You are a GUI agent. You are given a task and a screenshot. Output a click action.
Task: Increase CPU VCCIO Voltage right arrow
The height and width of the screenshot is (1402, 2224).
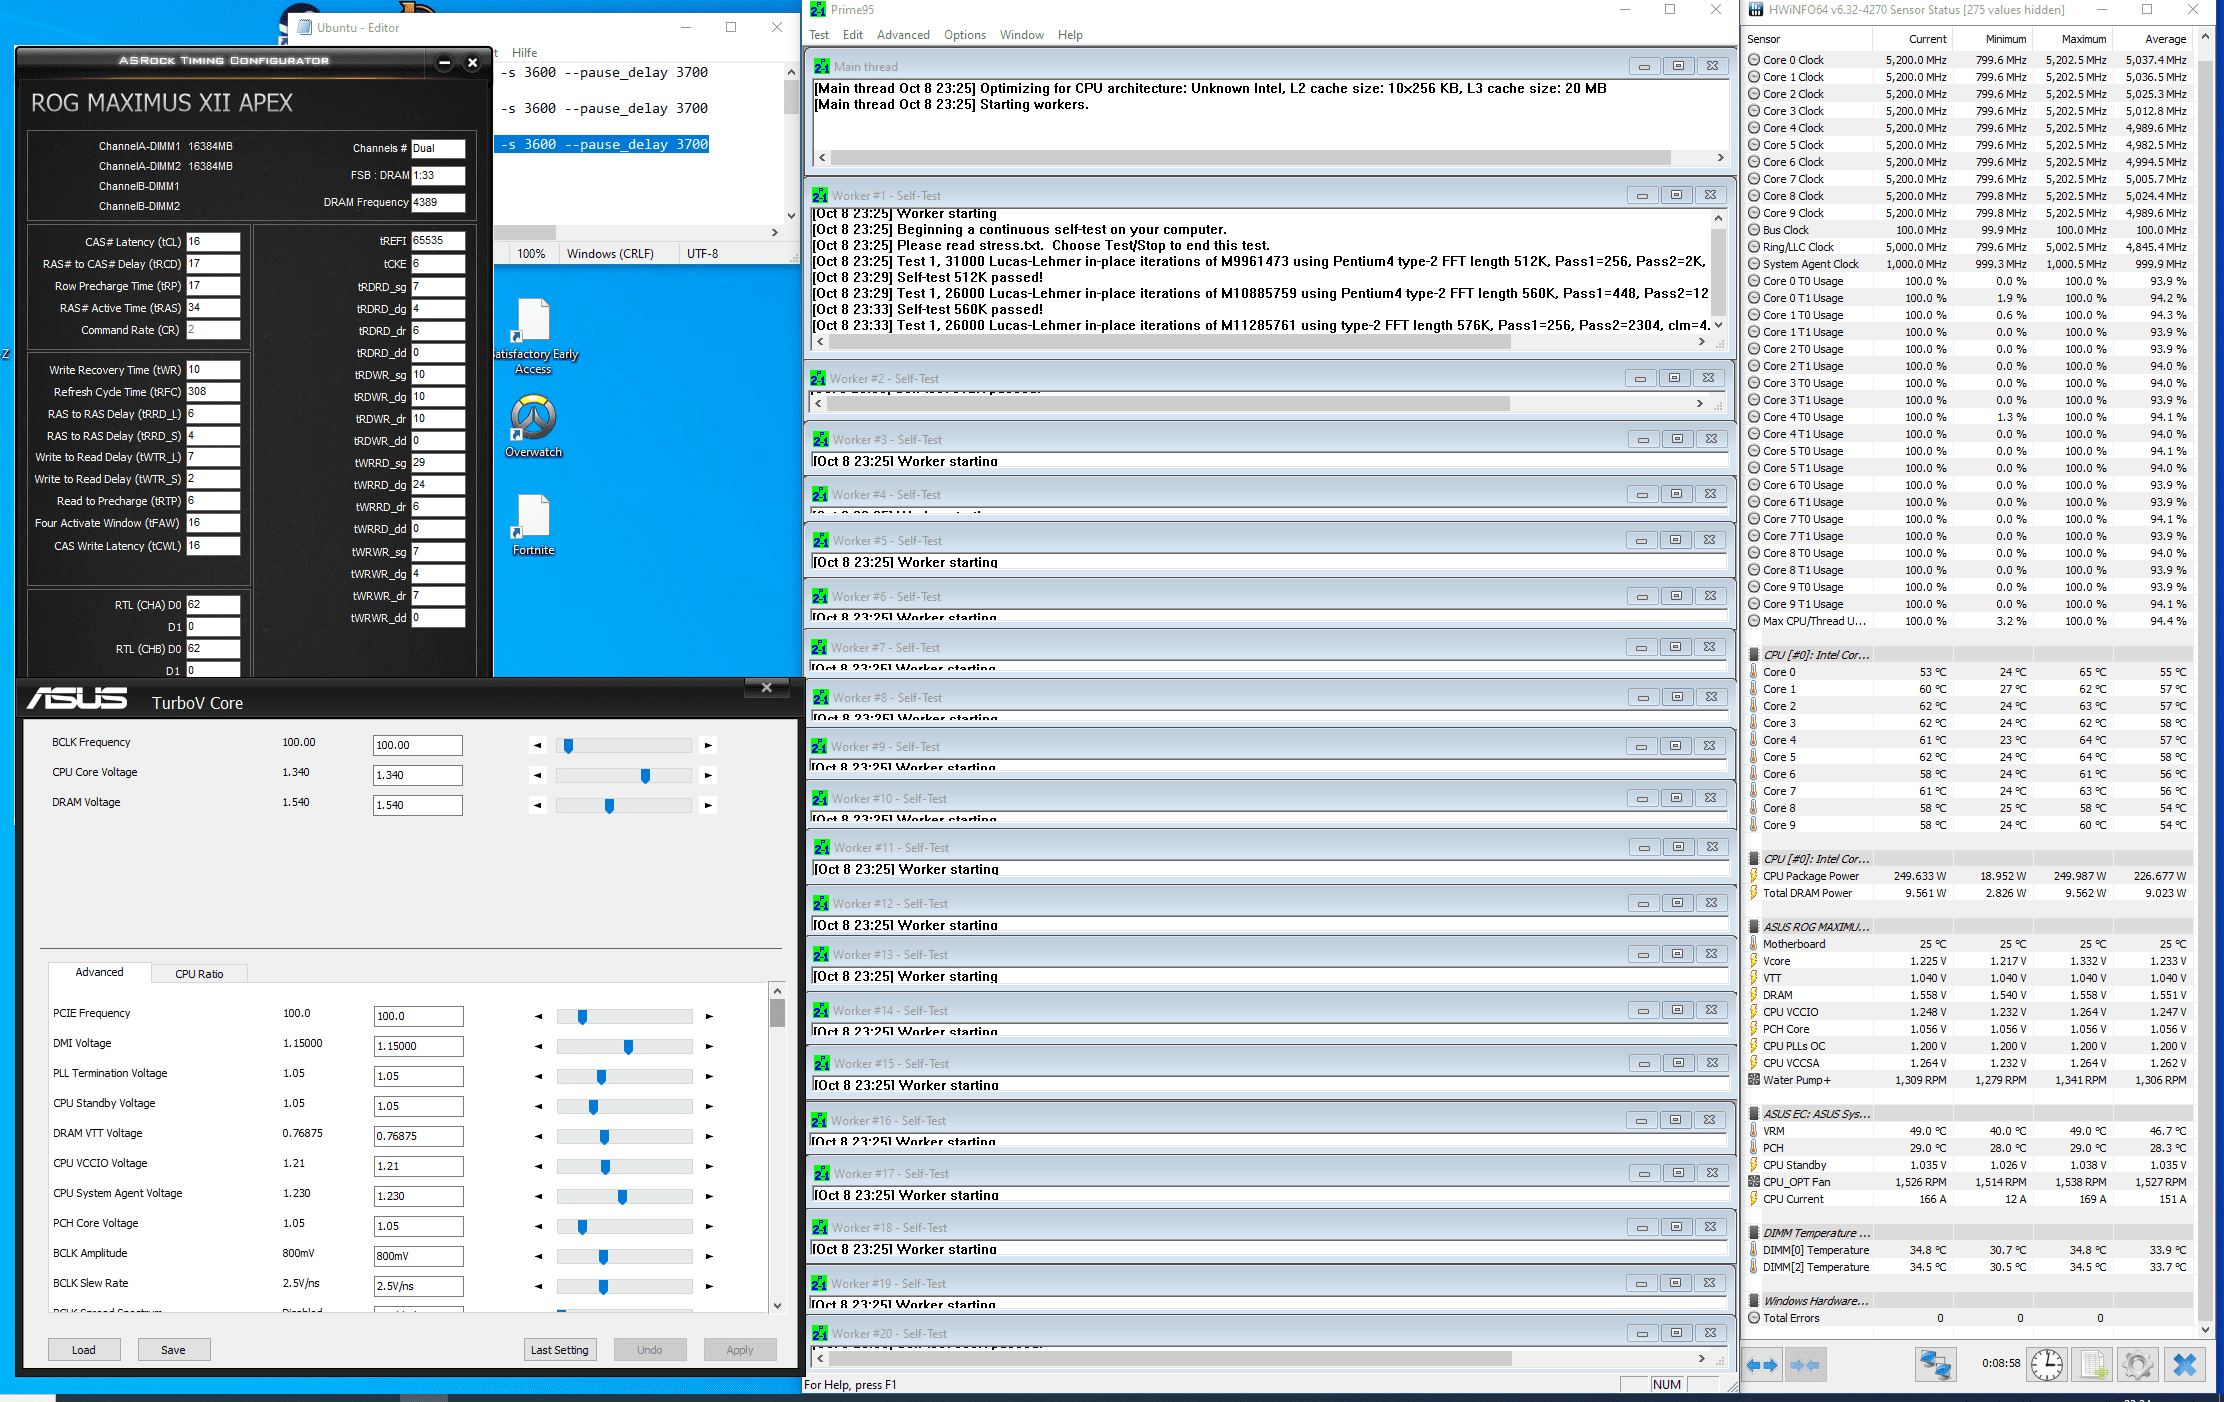(709, 1166)
